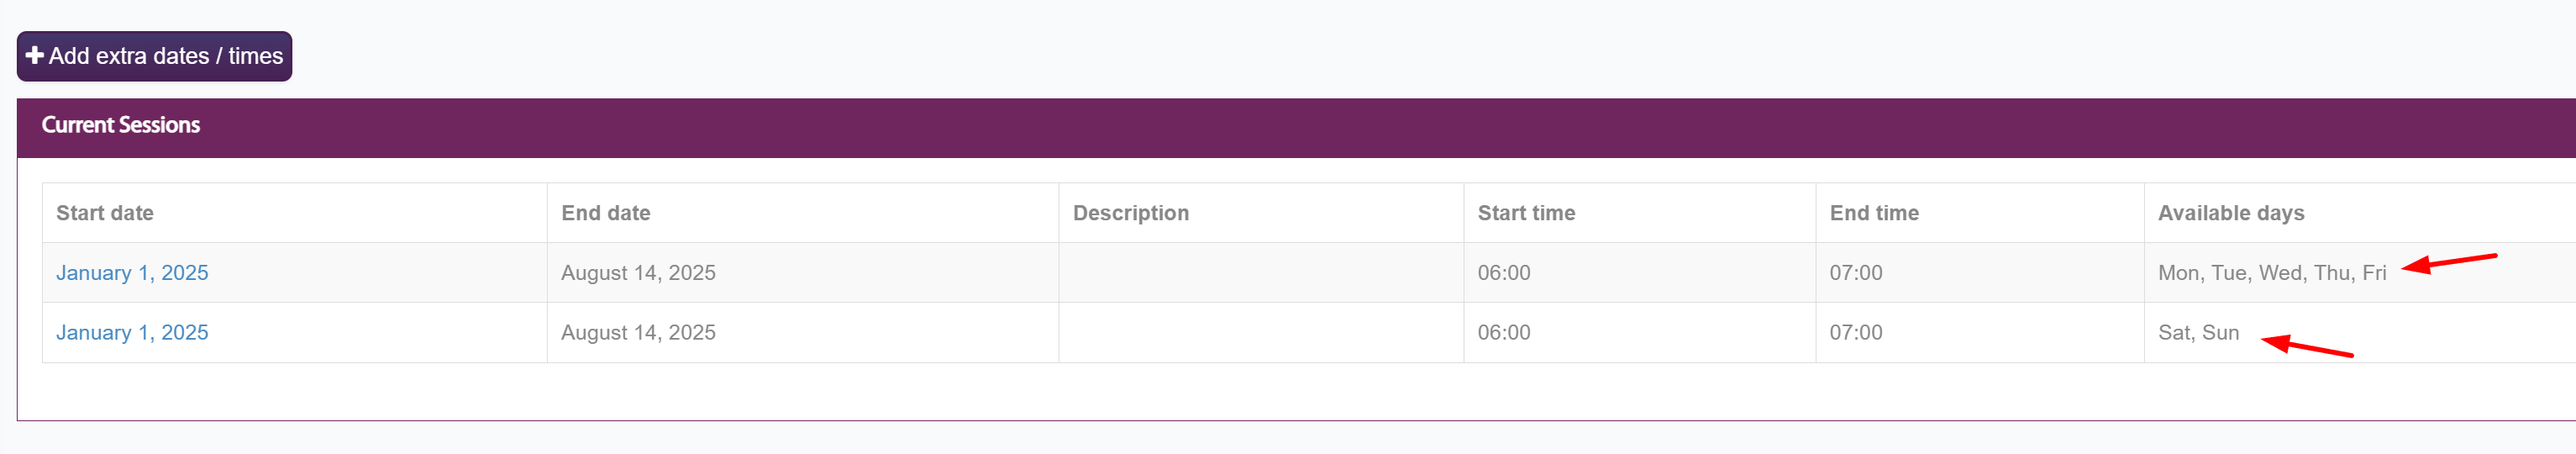The height and width of the screenshot is (454, 2576).
Task: Click the Current Sessions panel heading
Action: [x=121, y=126]
